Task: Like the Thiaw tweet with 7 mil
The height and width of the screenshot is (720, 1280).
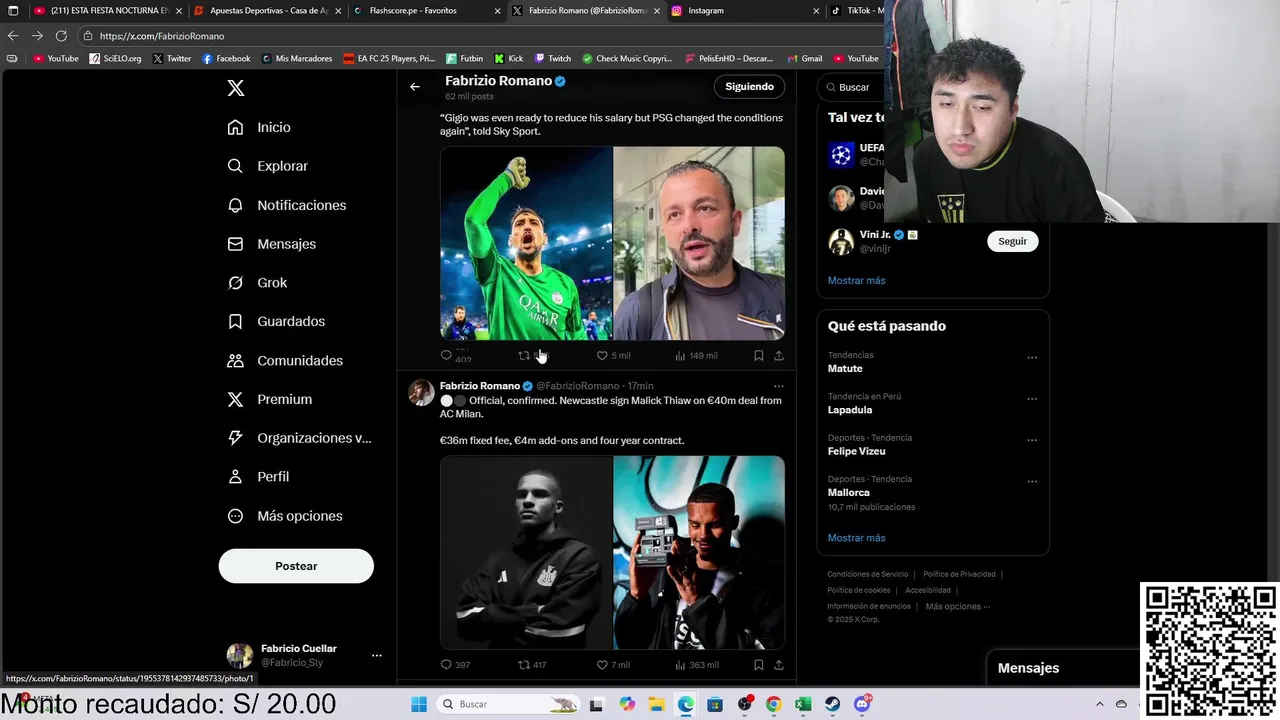Action: (x=613, y=664)
